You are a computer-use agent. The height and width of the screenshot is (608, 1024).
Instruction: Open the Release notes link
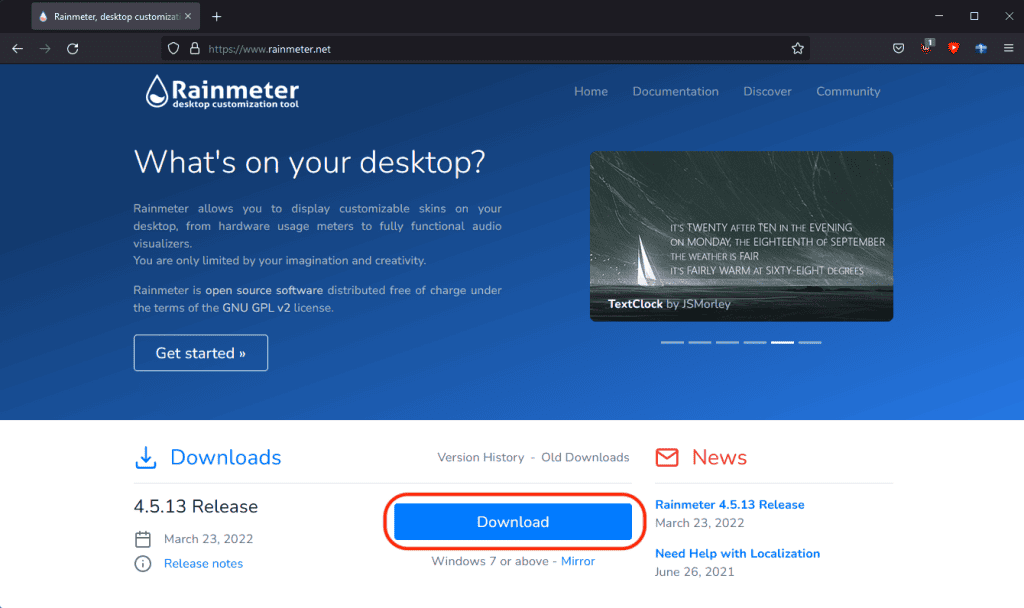pyautogui.click(x=203, y=563)
